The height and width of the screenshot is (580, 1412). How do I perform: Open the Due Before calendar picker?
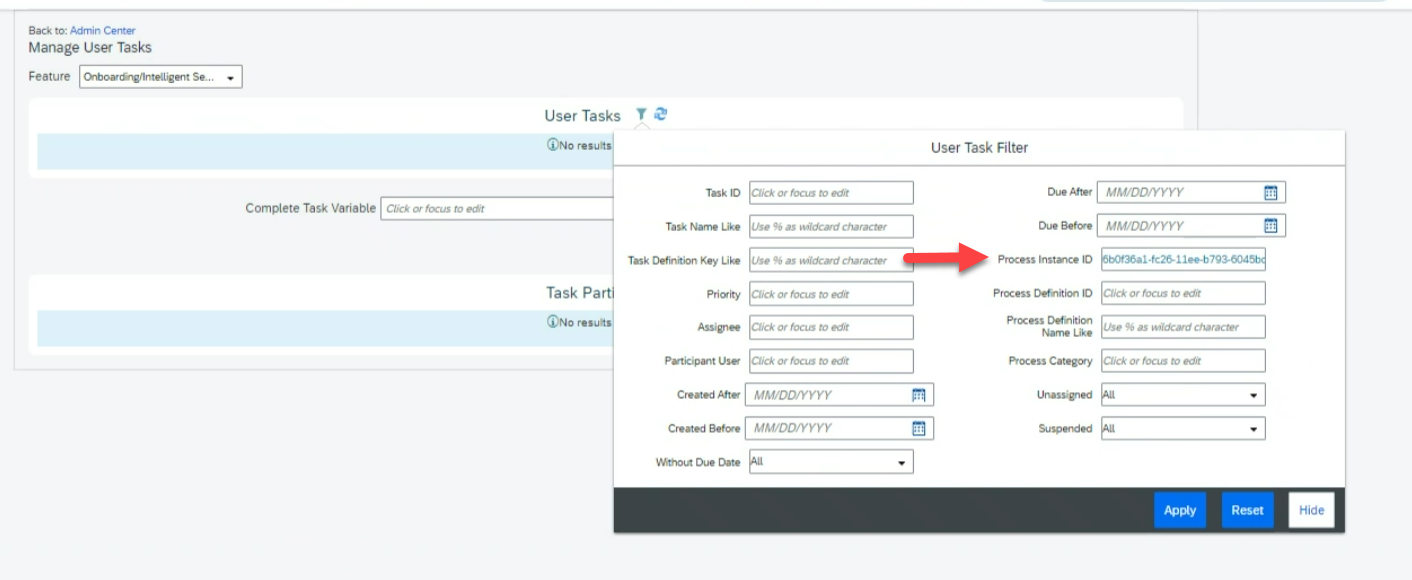click(x=1271, y=226)
